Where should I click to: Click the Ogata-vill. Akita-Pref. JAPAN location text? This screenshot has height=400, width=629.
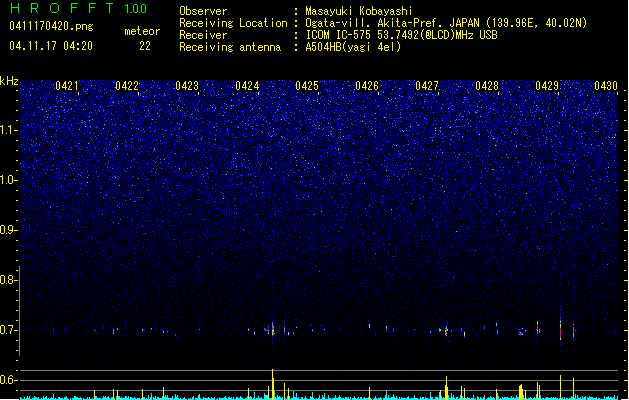click(x=446, y=23)
